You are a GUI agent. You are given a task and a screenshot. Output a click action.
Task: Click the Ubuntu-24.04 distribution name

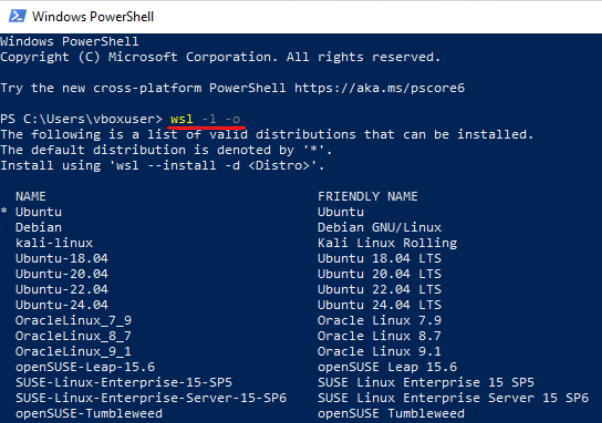[x=62, y=305]
